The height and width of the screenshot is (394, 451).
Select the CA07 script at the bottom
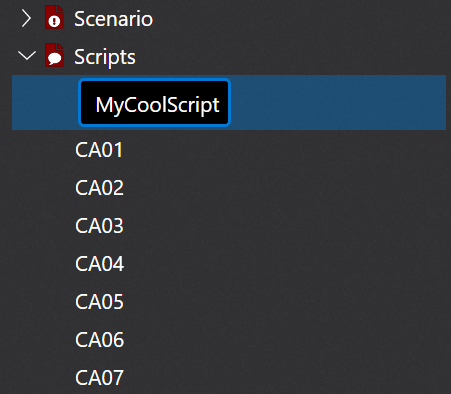coord(99,378)
